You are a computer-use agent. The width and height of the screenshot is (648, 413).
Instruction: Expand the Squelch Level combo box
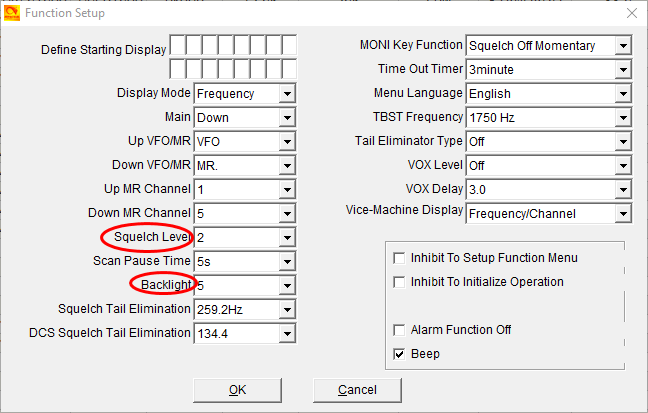(x=287, y=238)
